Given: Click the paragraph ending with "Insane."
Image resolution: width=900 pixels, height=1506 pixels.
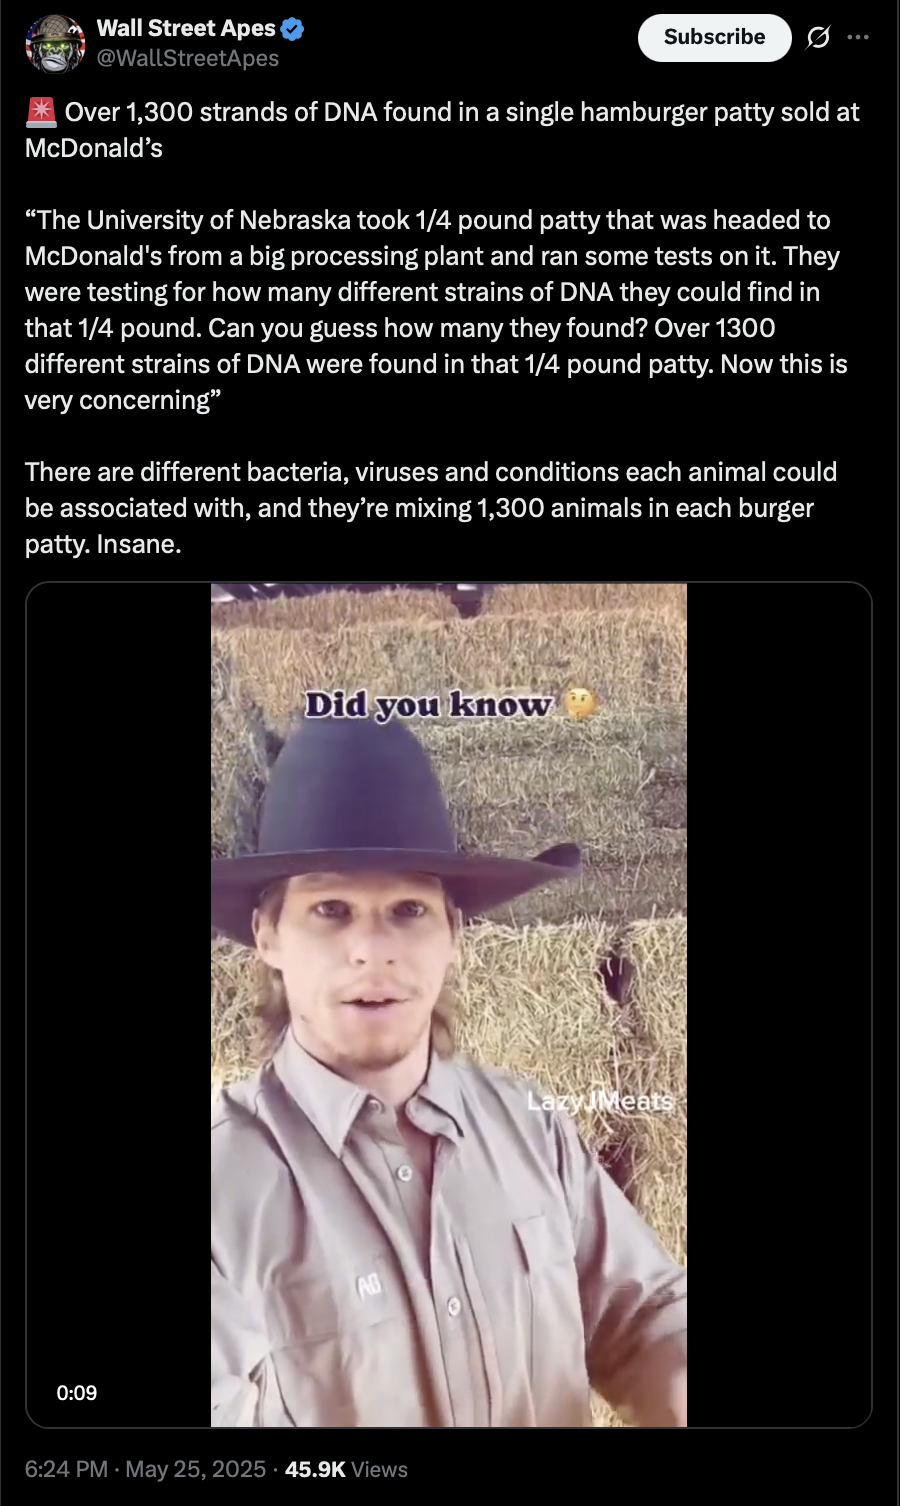Looking at the screenshot, I should point(431,508).
